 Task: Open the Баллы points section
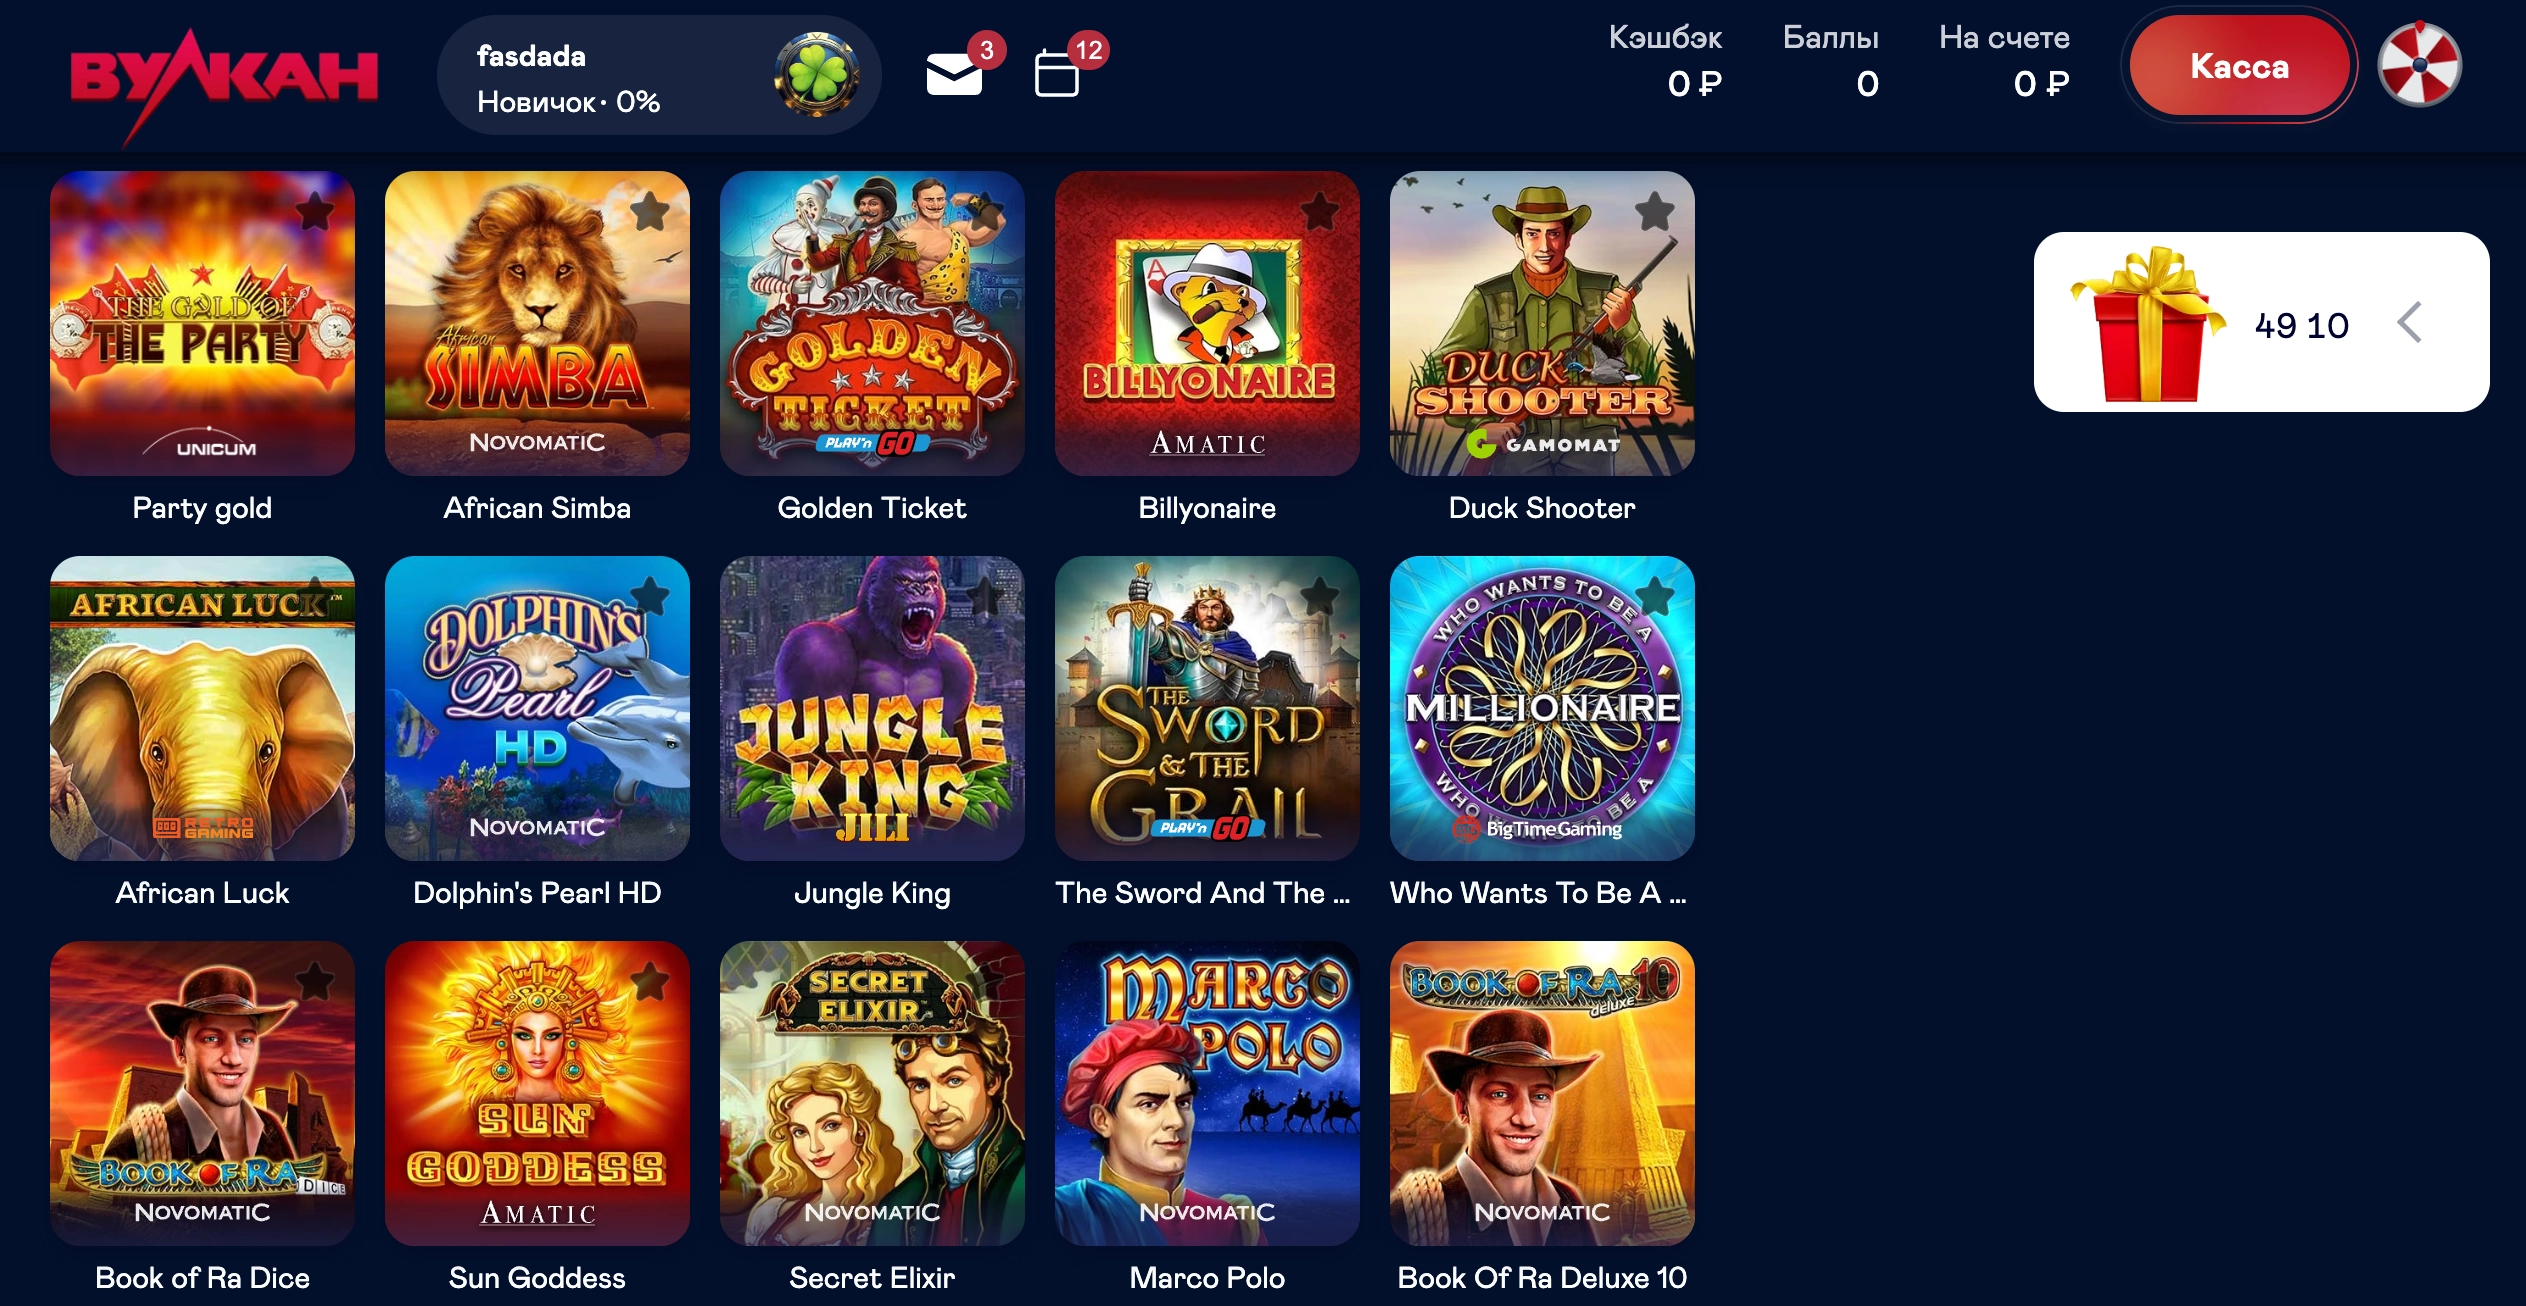tap(1831, 61)
